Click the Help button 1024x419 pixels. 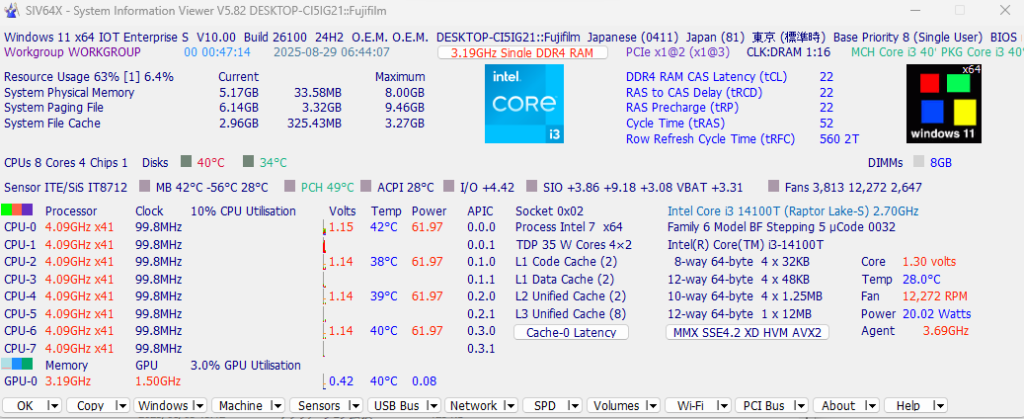point(908,405)
